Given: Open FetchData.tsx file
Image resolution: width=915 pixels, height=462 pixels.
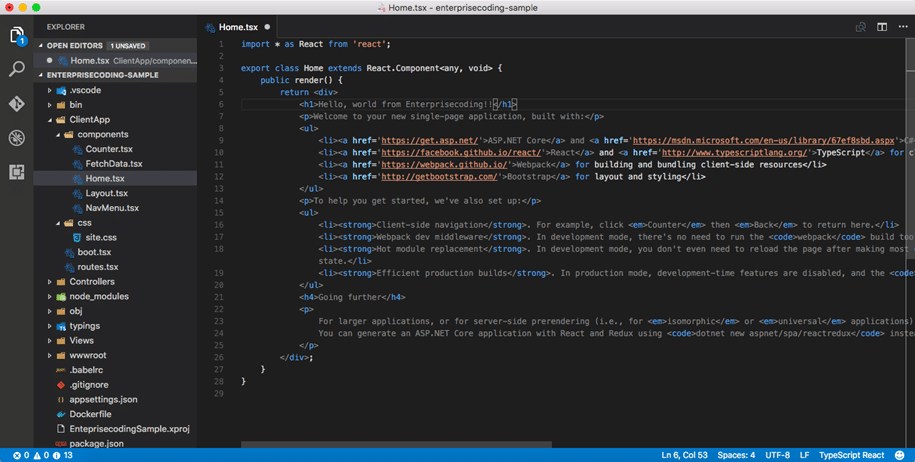Looking at the screenshot, I should (x=114, y=164).
